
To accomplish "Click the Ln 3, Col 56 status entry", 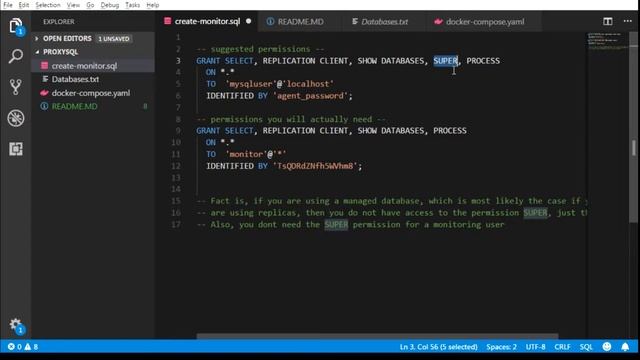I will point(438,347).
